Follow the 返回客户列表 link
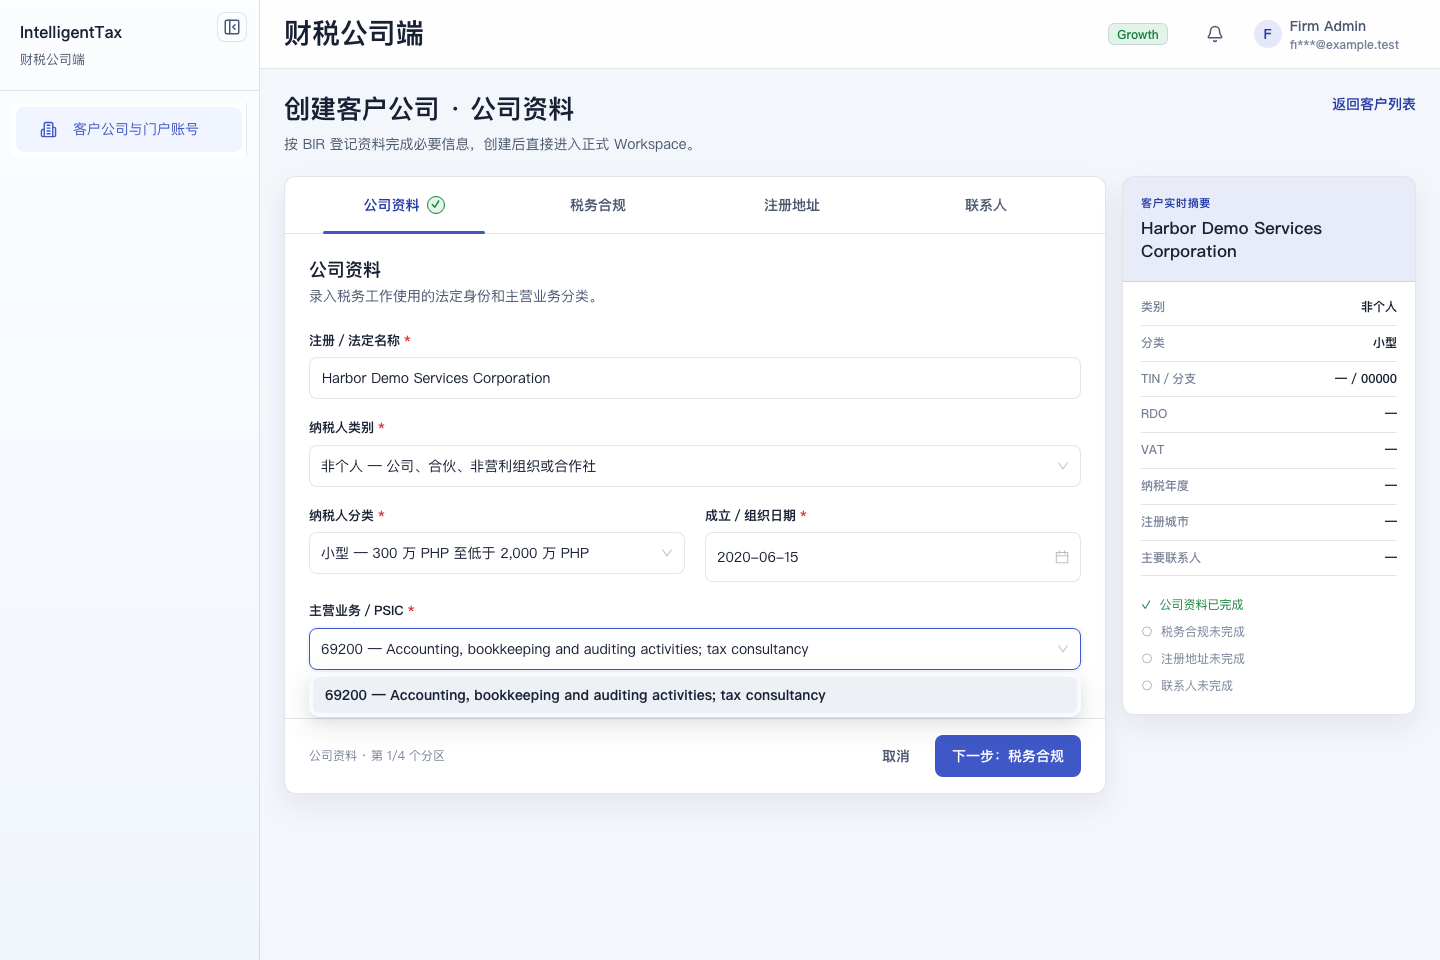Screen dimensions: 1440x960 point(1374,104)
